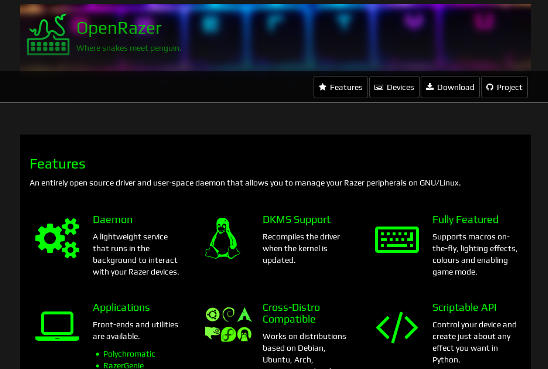The image size is (548, 369).
Task: Click the Fully Featured keyboard icon
Action: (x=397, y=240)
